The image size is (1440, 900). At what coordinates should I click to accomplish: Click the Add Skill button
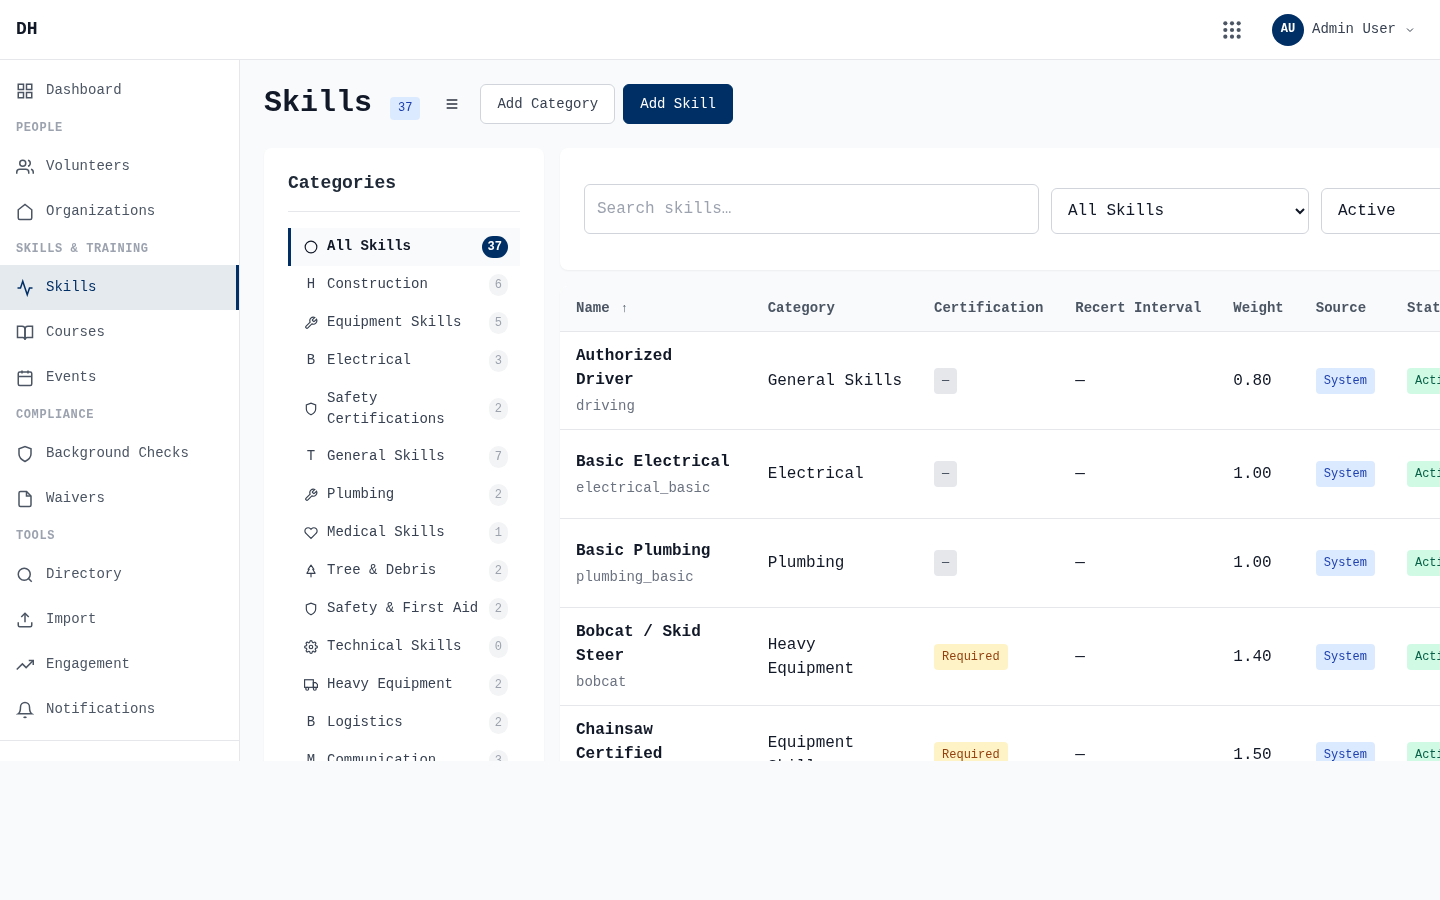678,104
